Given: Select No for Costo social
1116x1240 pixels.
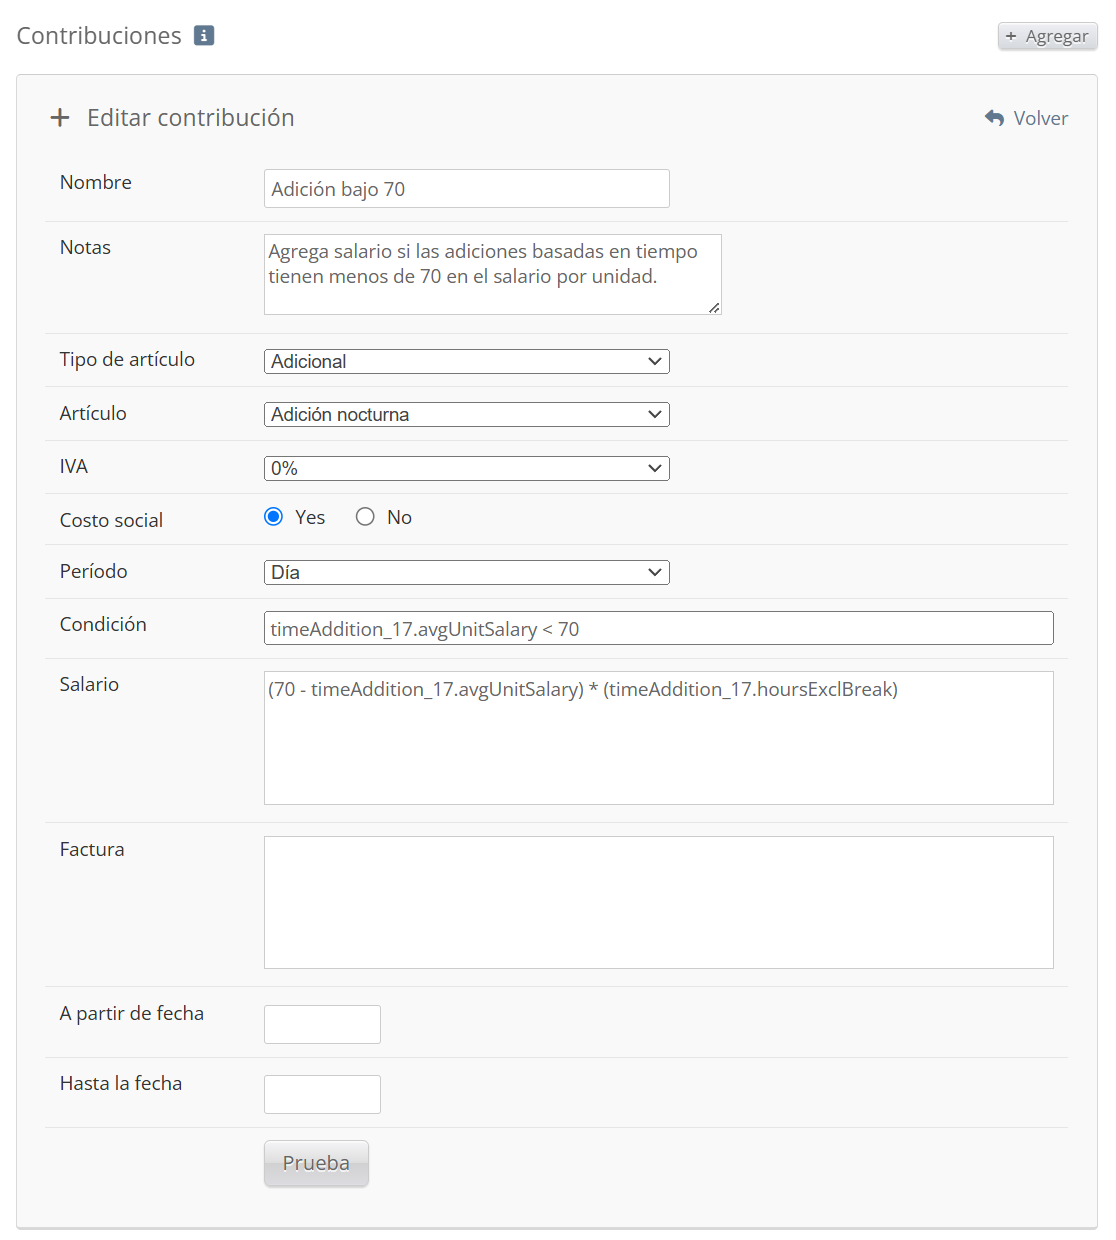Looking at the screenshot, I should pyautogui.click(x=366, y=517).
